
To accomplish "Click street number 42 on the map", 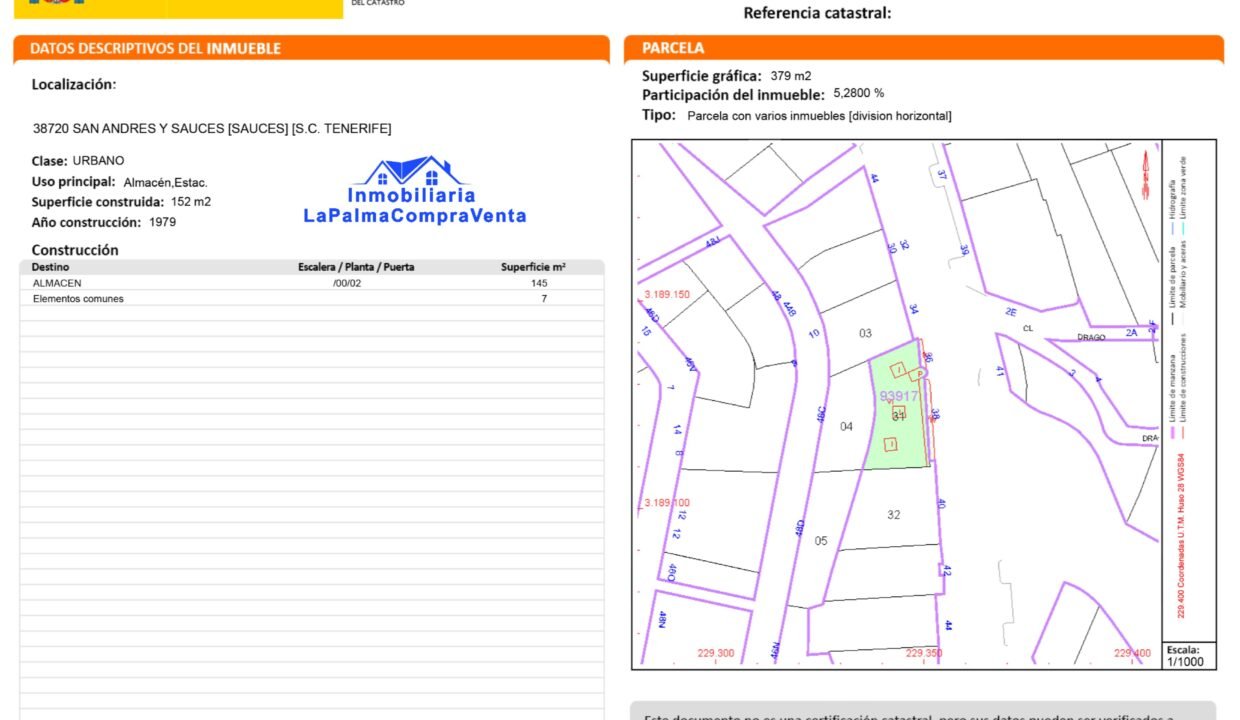I will coord(946,571).
